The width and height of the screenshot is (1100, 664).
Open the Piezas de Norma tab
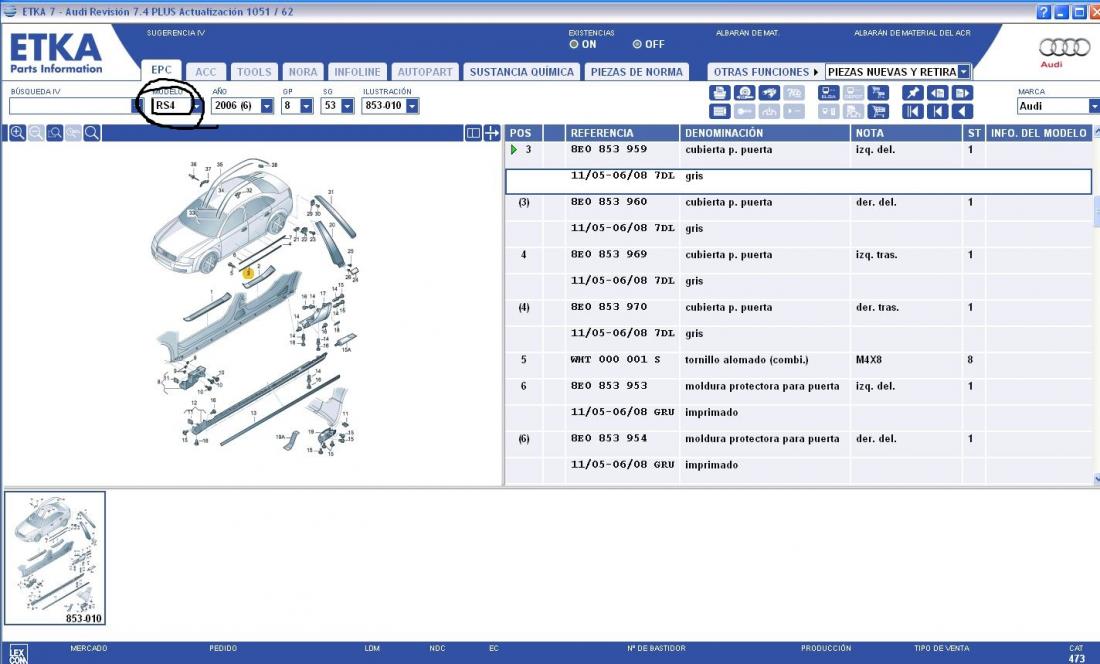(x=636, y=72)
